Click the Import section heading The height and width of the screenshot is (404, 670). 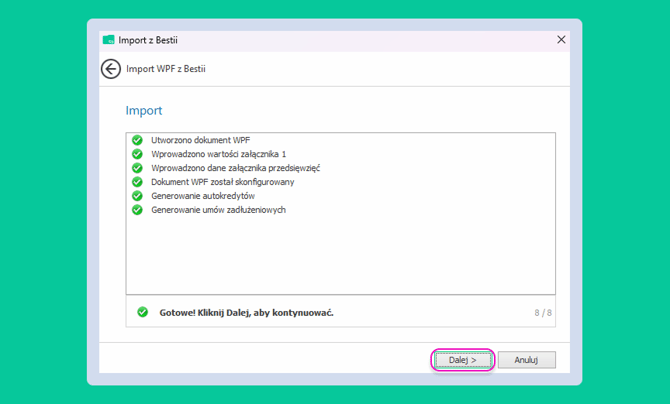[x=144, y=110]
